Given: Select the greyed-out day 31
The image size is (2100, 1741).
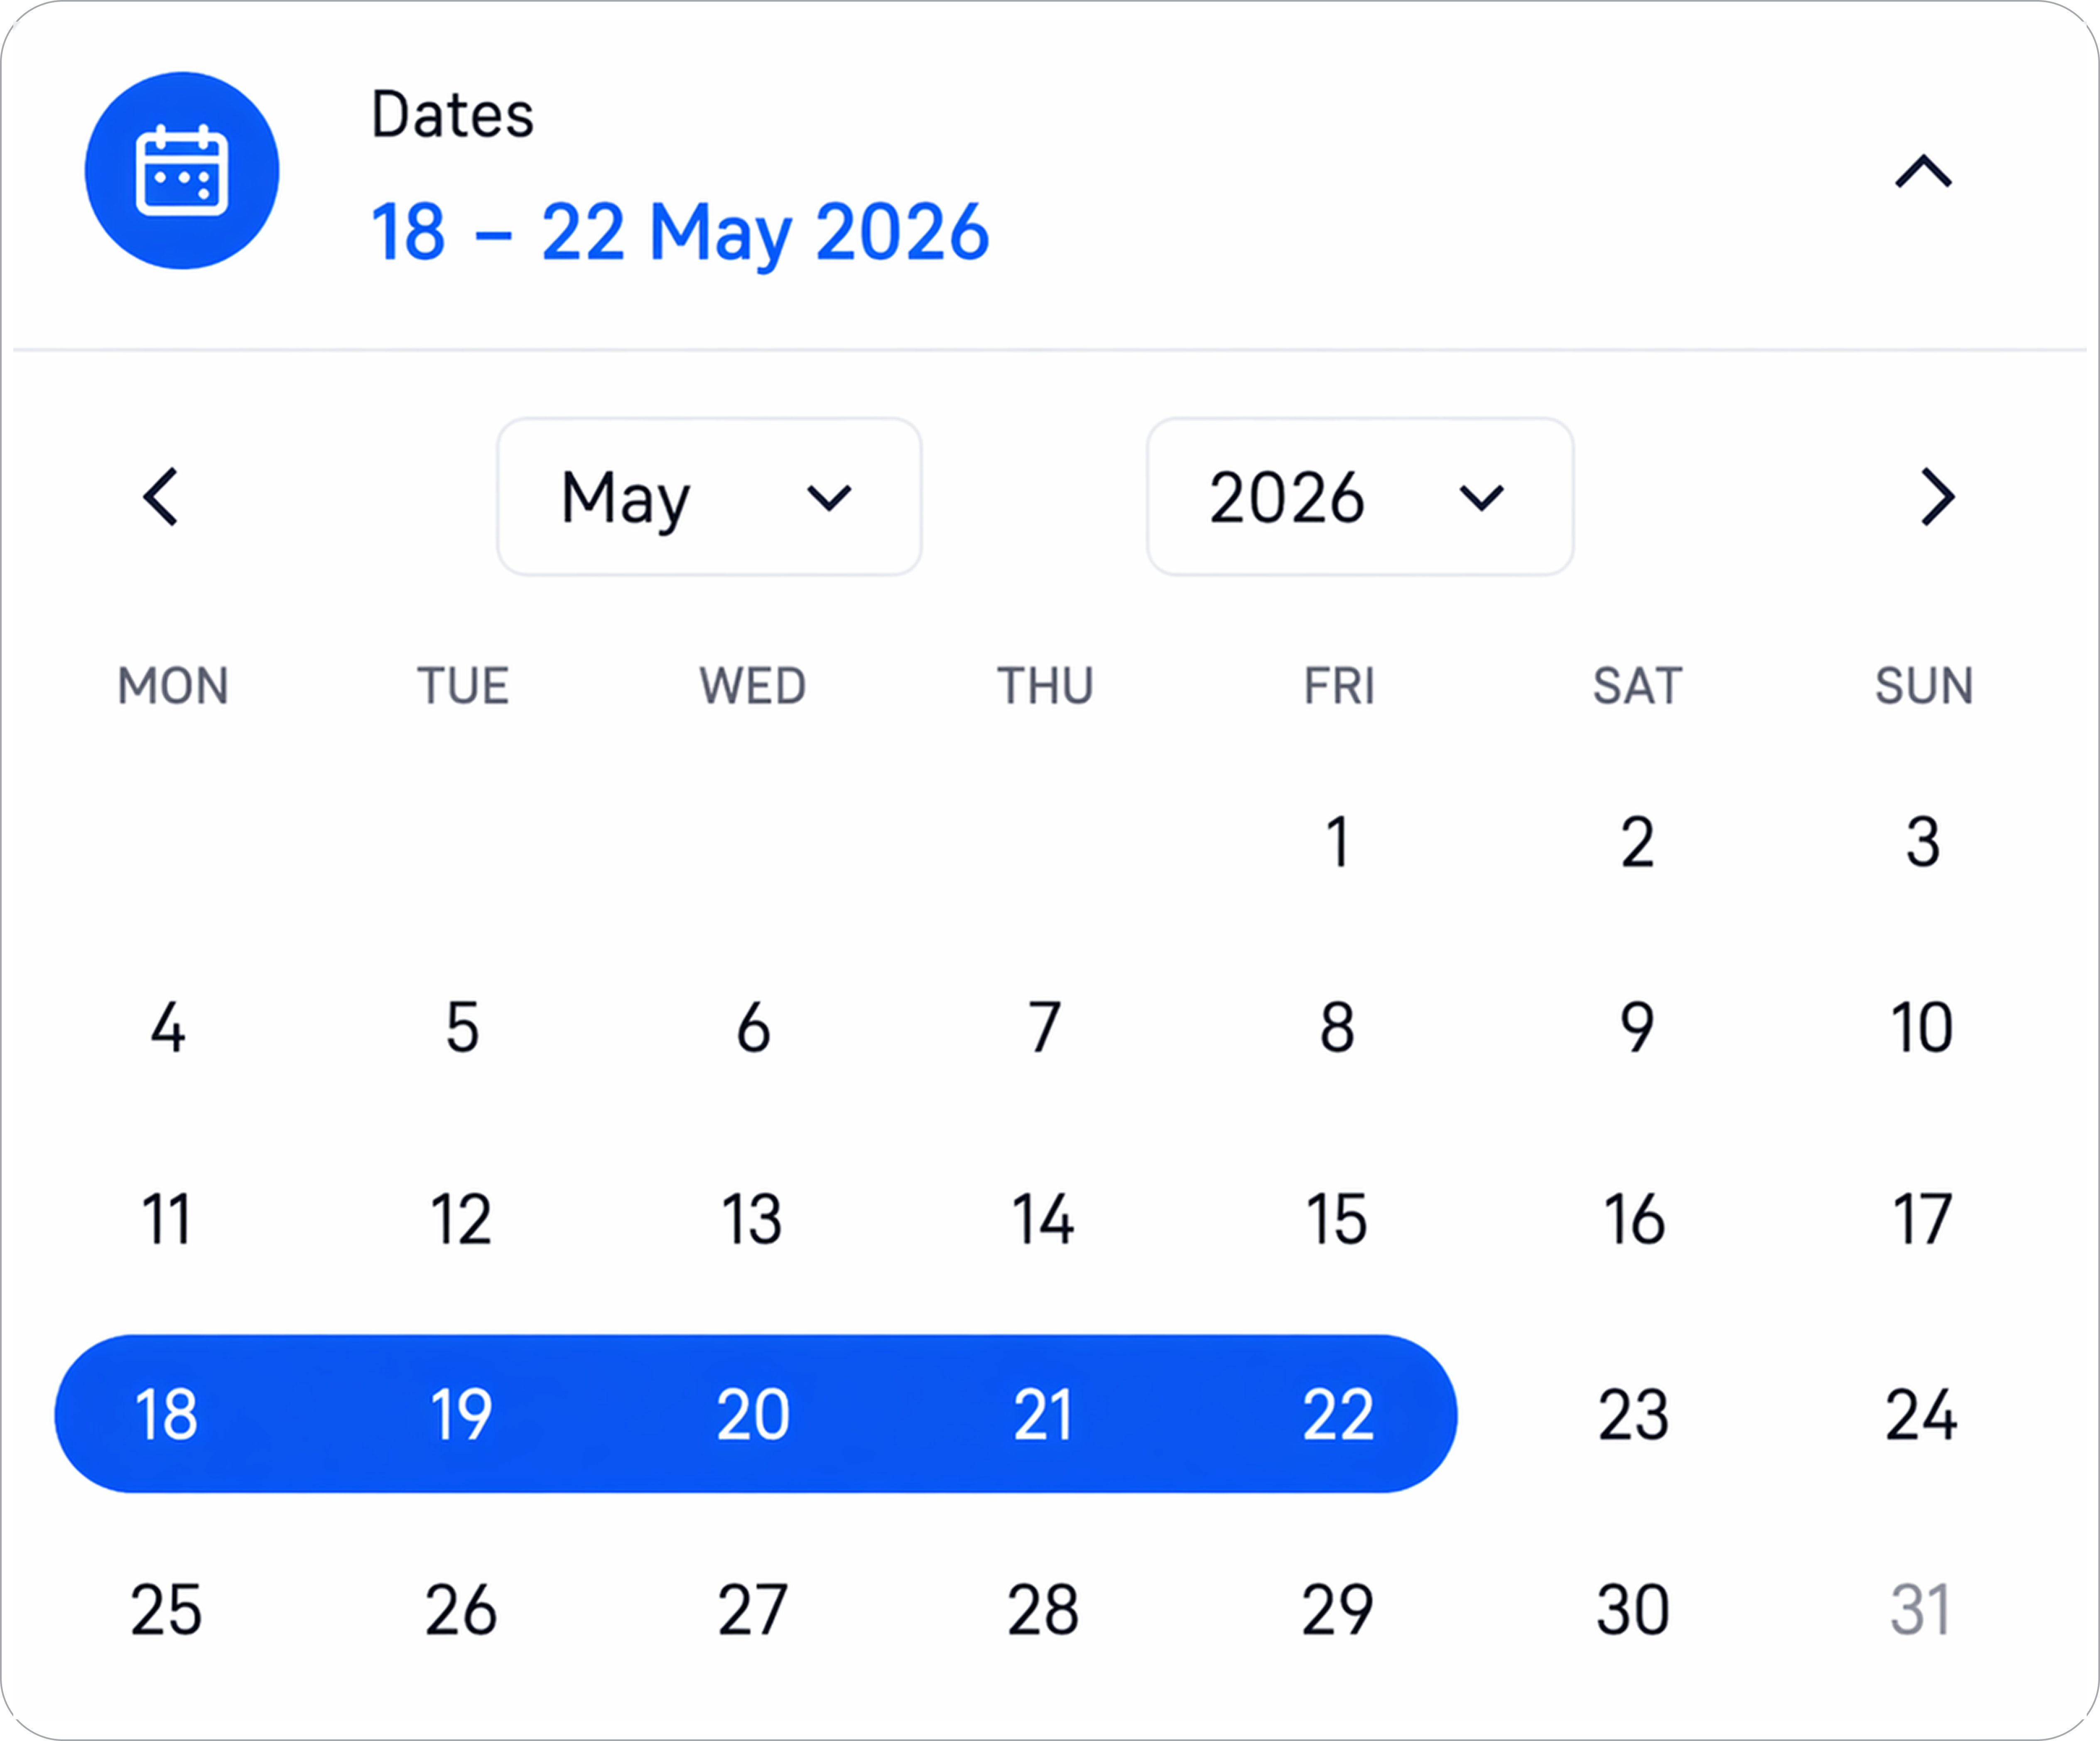Looking at the screenshot, I should 1921,1609.
